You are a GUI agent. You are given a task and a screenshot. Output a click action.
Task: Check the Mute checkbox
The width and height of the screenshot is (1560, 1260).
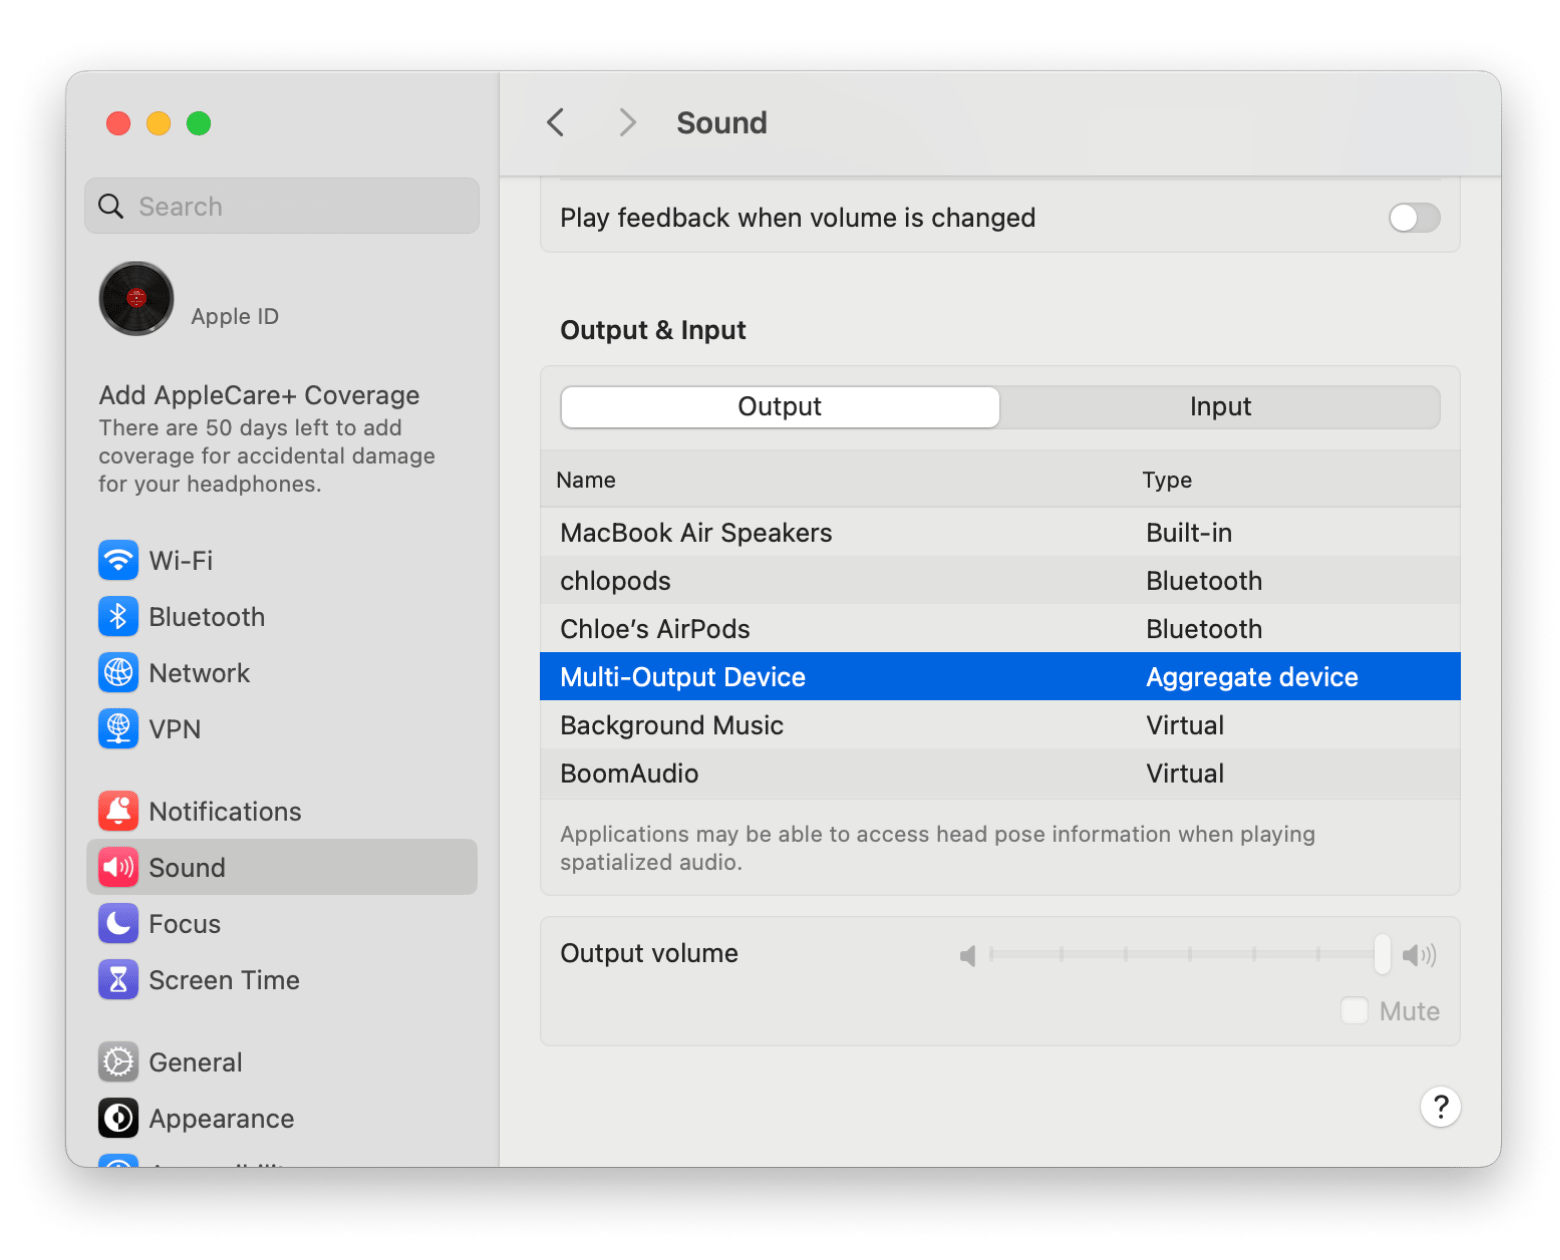pyautogui.click(x=1354, y=1011)
